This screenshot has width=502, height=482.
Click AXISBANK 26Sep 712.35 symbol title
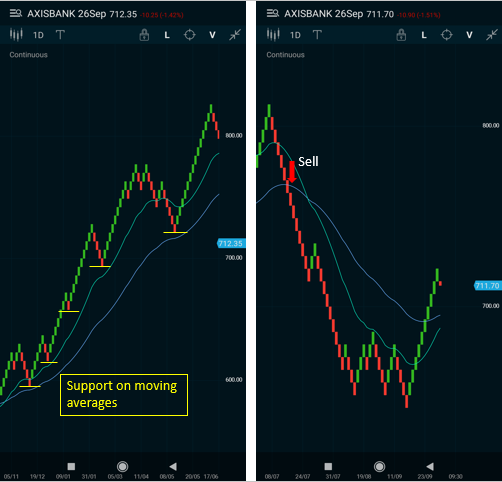coord(82,14)
